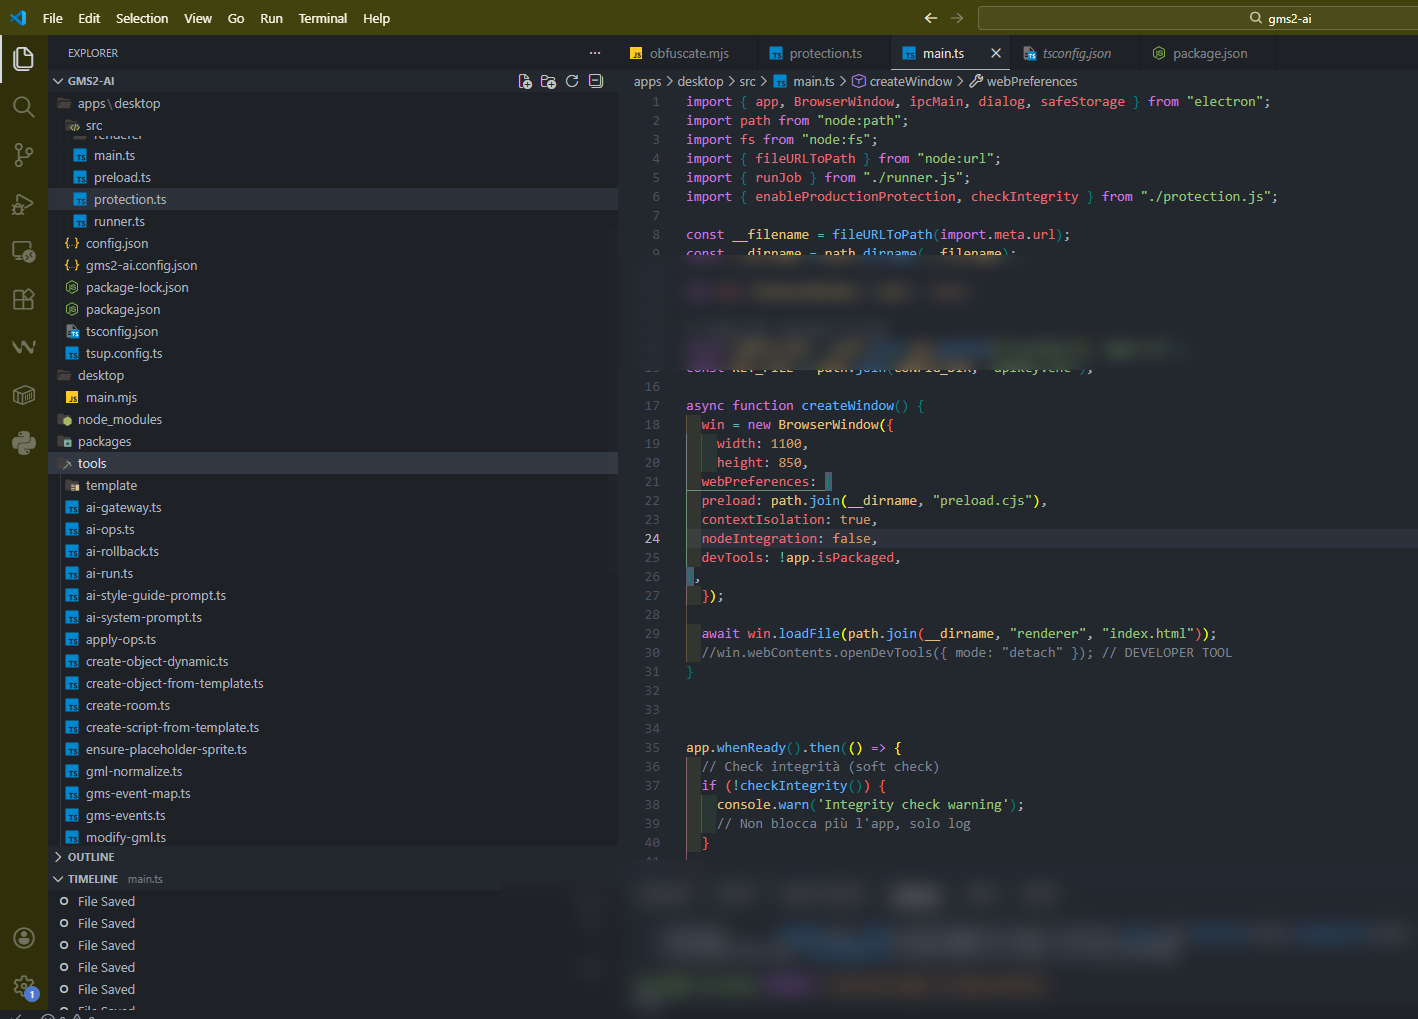The image size is (1418, 1019).
Task: Click the createWindow breadcrumb
Action: [901, 81]
